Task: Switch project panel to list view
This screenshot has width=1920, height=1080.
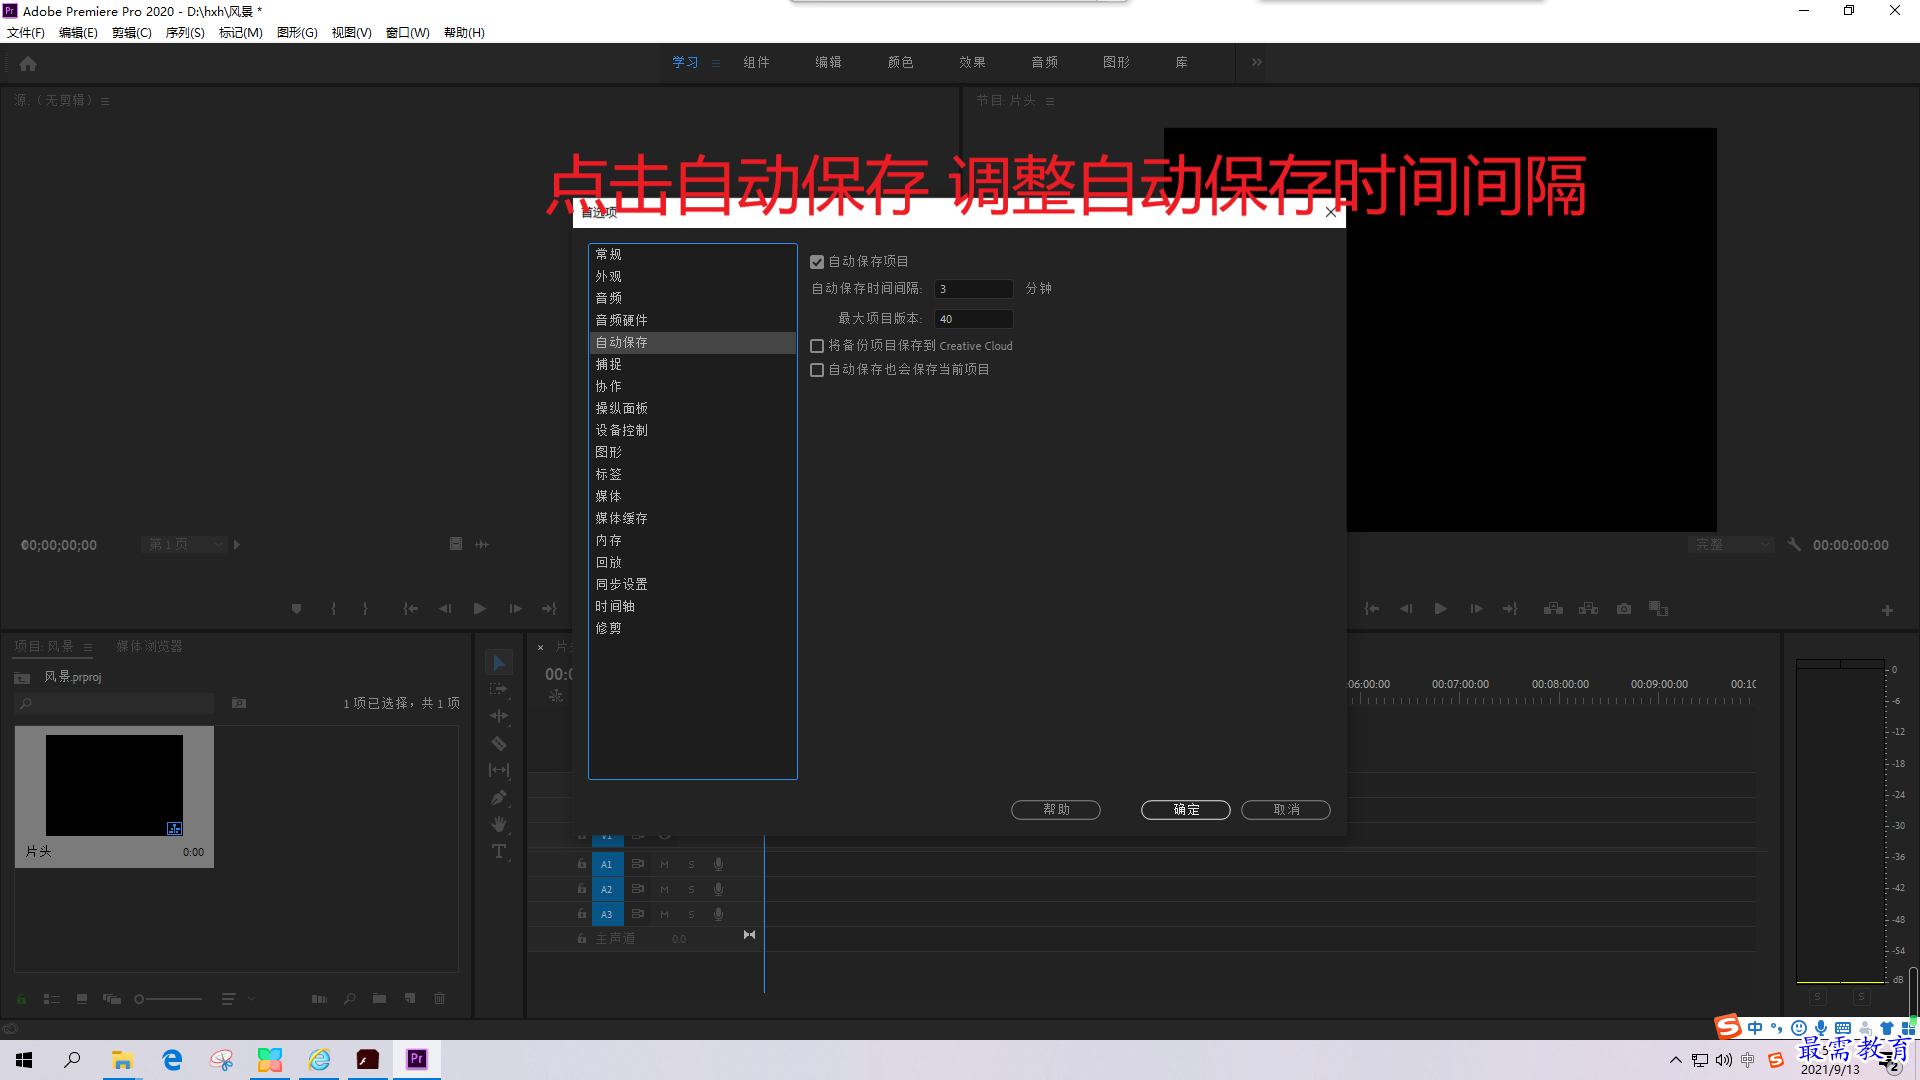Action: point(52,999)
